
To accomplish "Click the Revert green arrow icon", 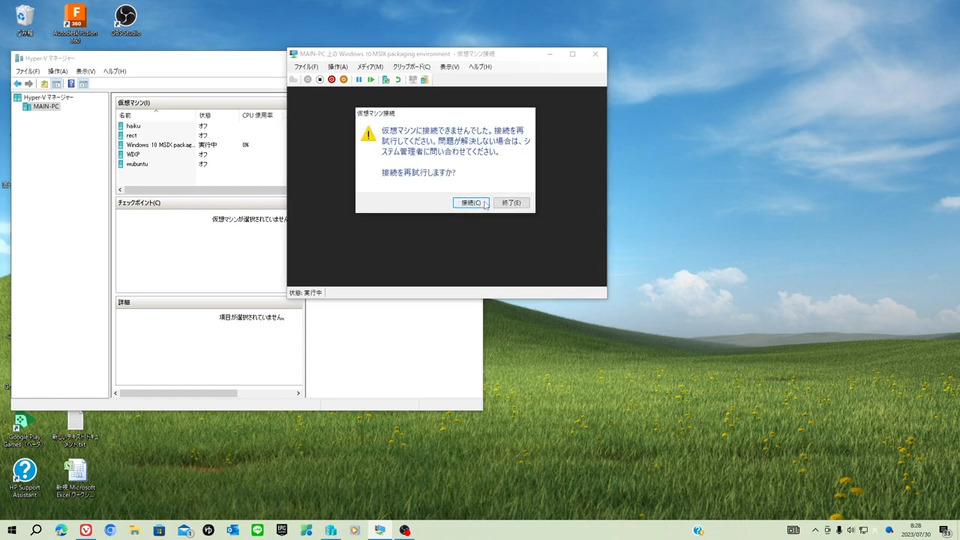I will pyautogui.click(x=397, y=79).
